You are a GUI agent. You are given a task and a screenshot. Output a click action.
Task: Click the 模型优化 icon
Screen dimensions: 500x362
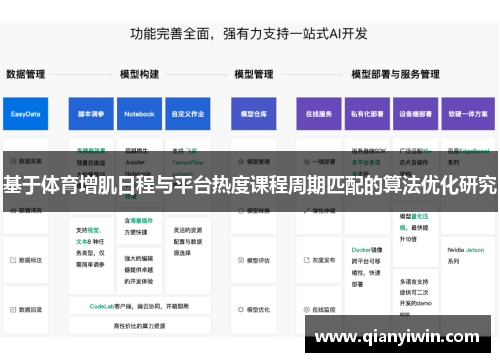241,310
